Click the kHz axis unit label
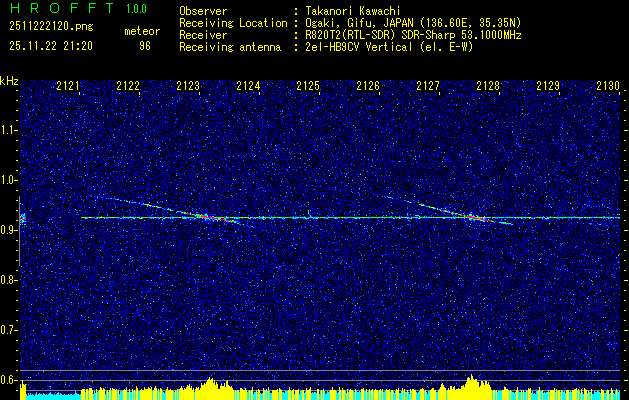The image size is (629, 400). pos(9,81)
